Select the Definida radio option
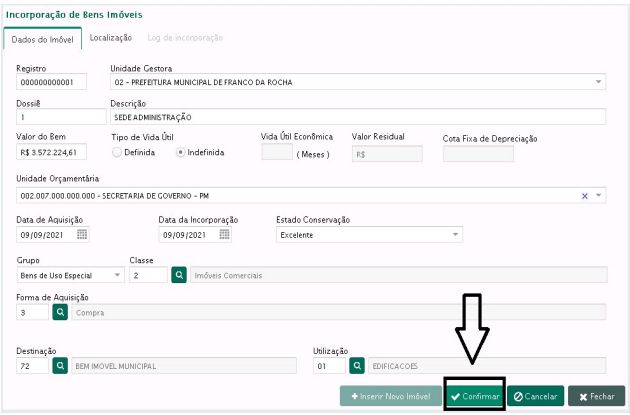630x415 pixels. tap(117, 153)
